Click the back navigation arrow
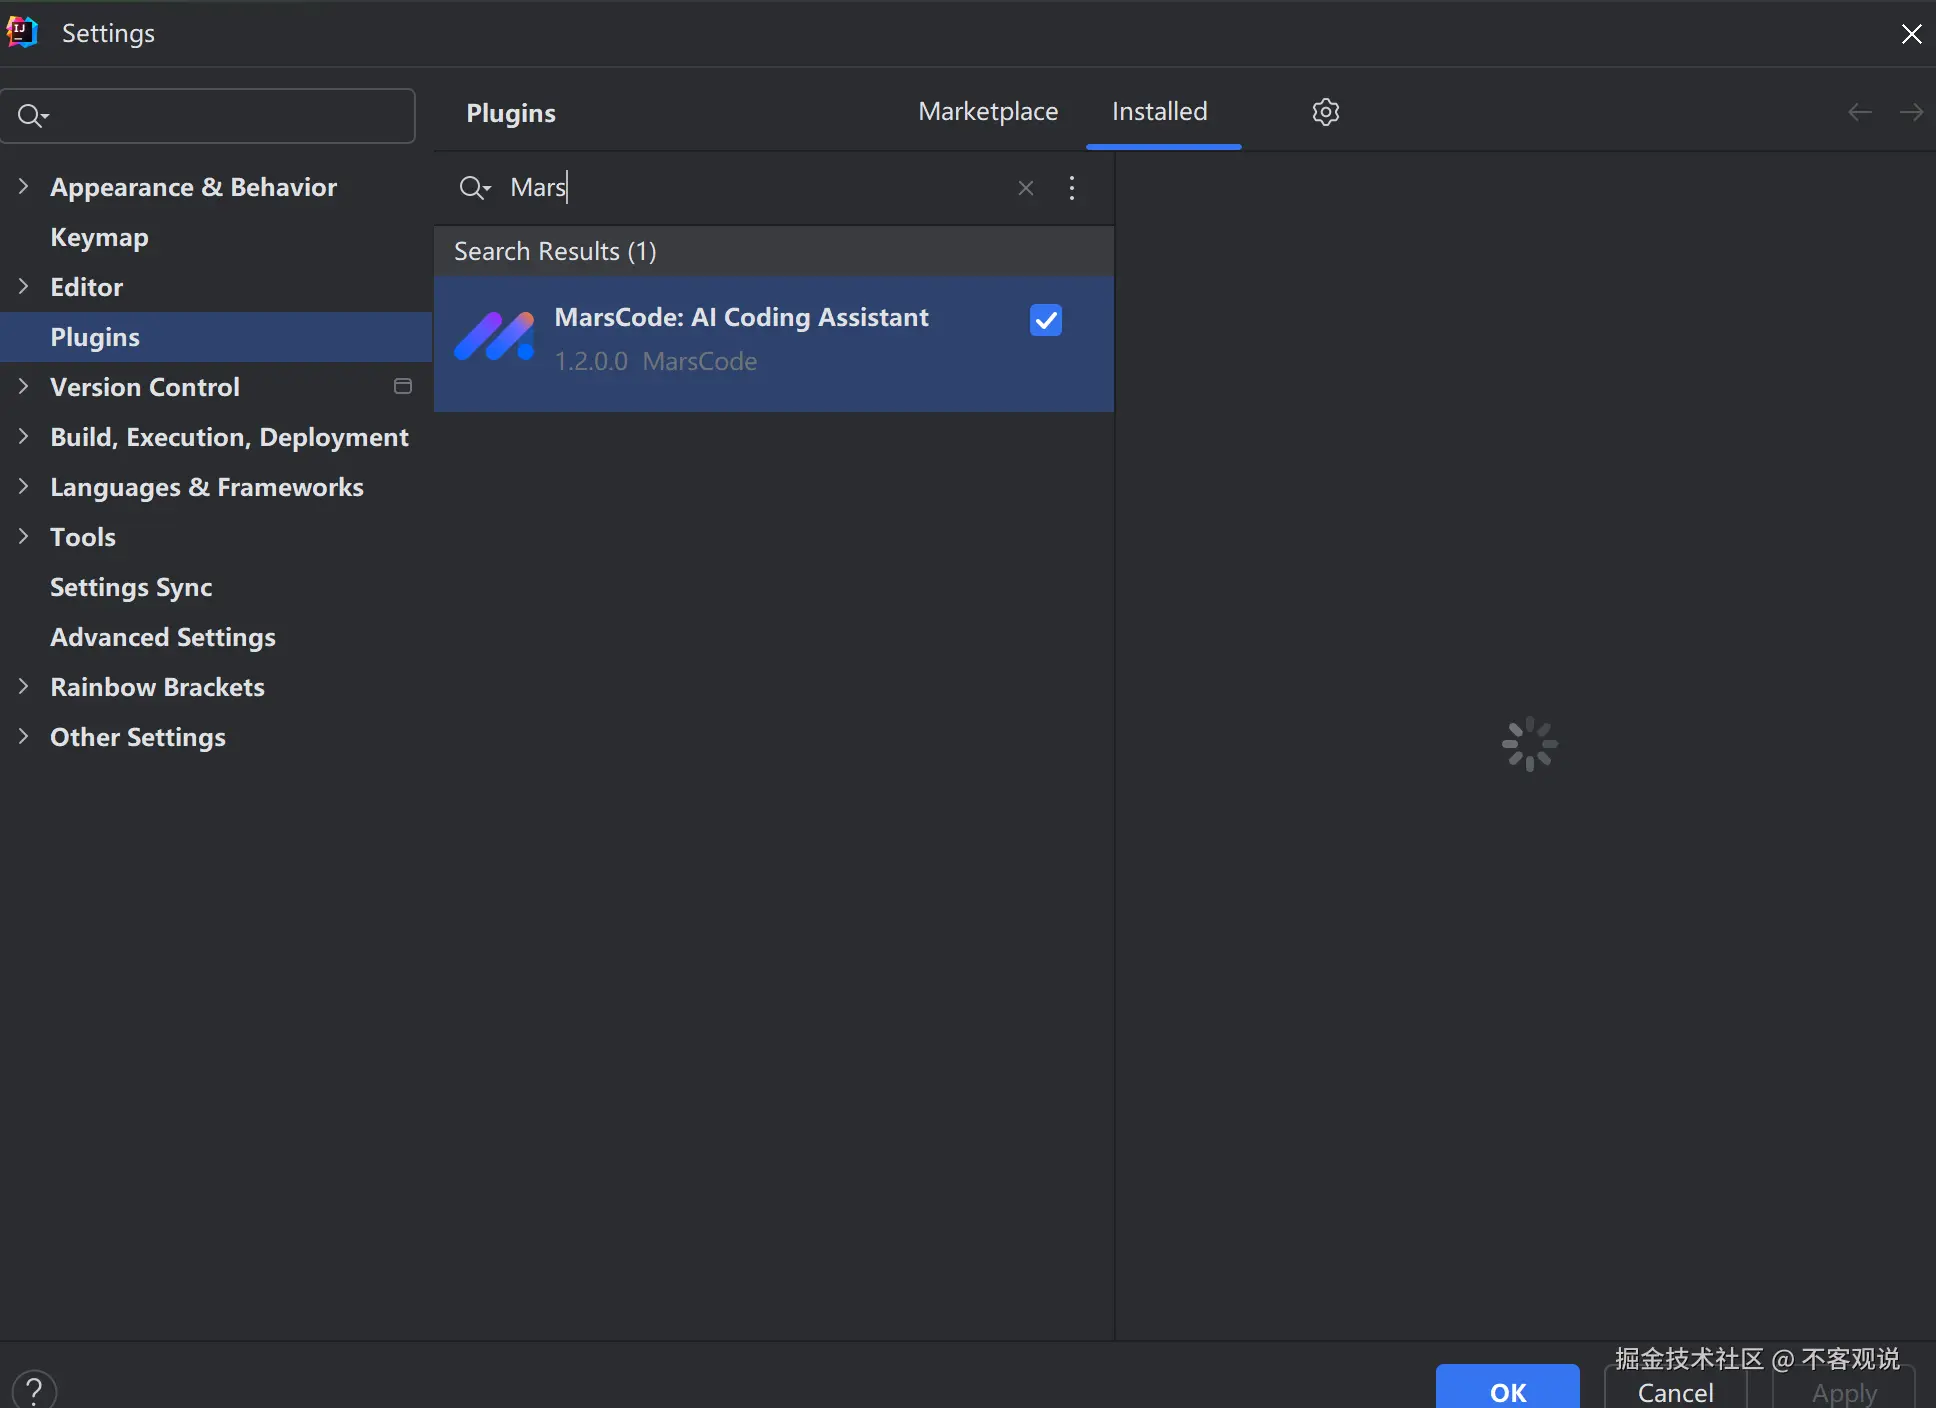Image resolution: width=1936 pixels, height=1408 pixels. tap(1859, 112)
